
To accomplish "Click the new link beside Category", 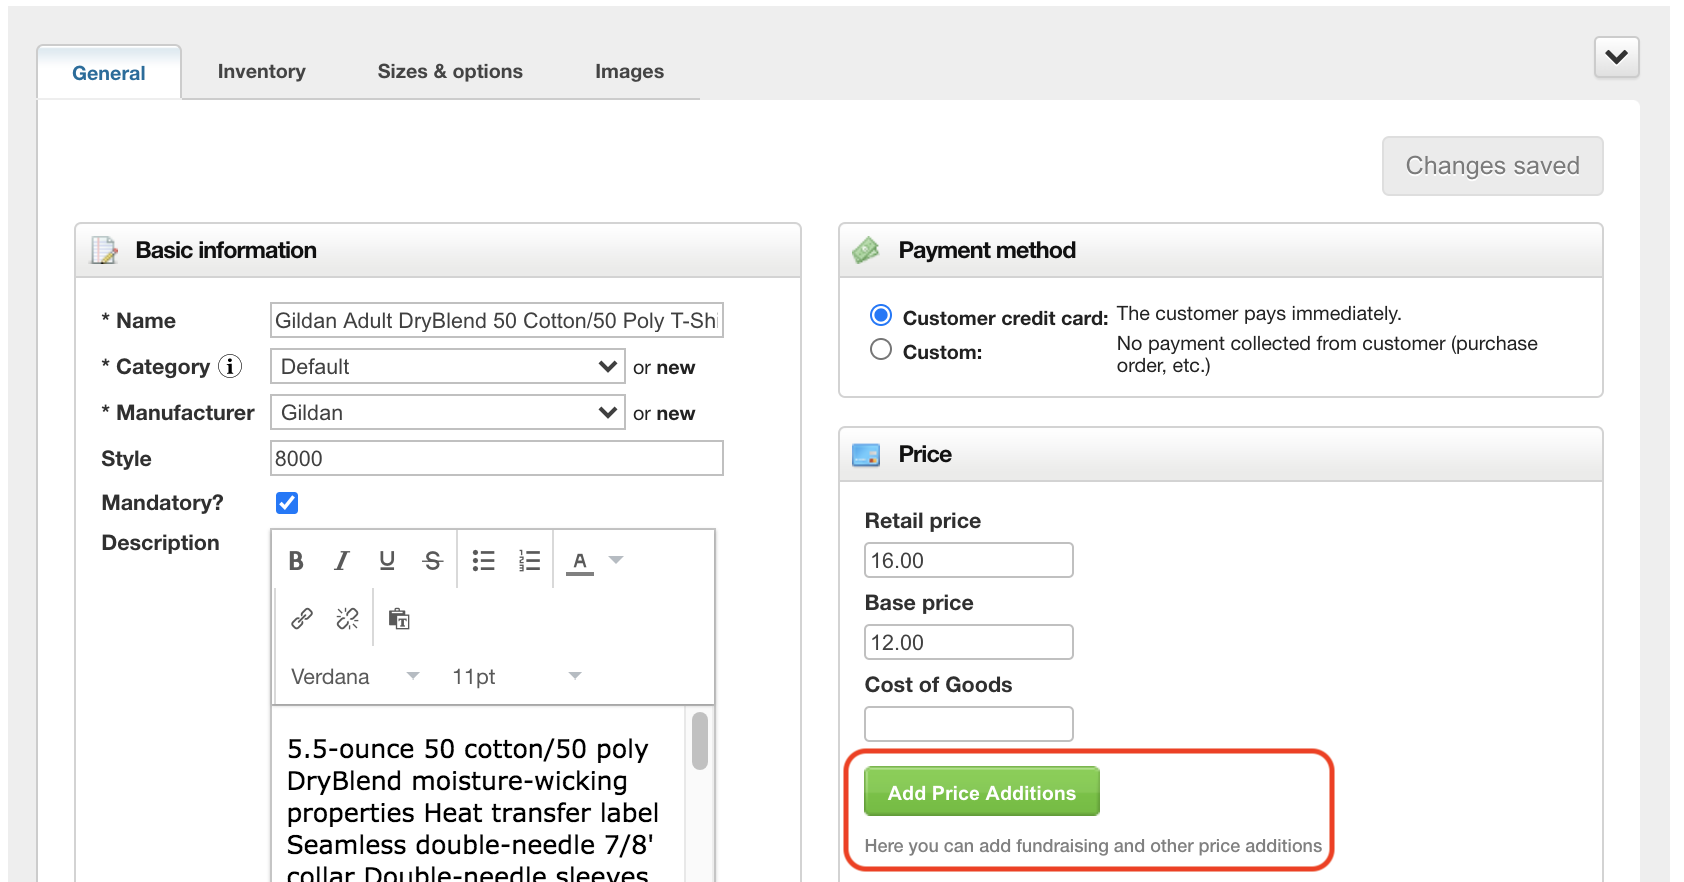I will coord(676,367).
